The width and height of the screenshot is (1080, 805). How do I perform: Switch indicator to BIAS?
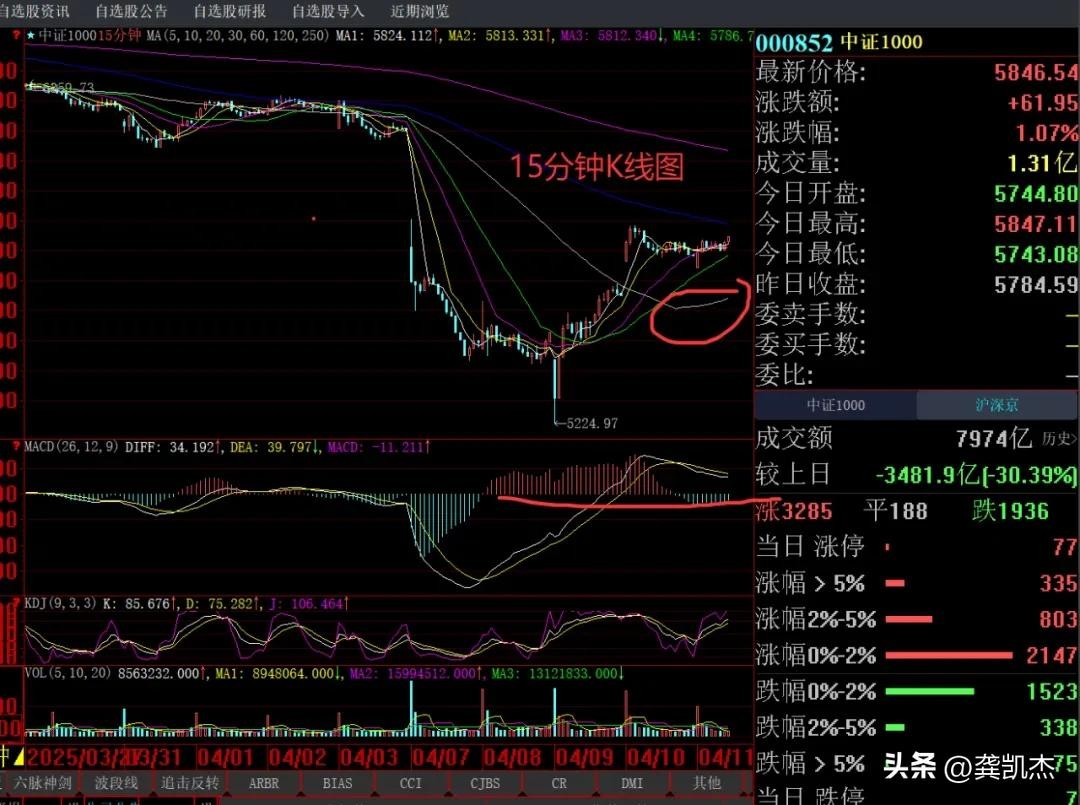(x=337, y=782)
